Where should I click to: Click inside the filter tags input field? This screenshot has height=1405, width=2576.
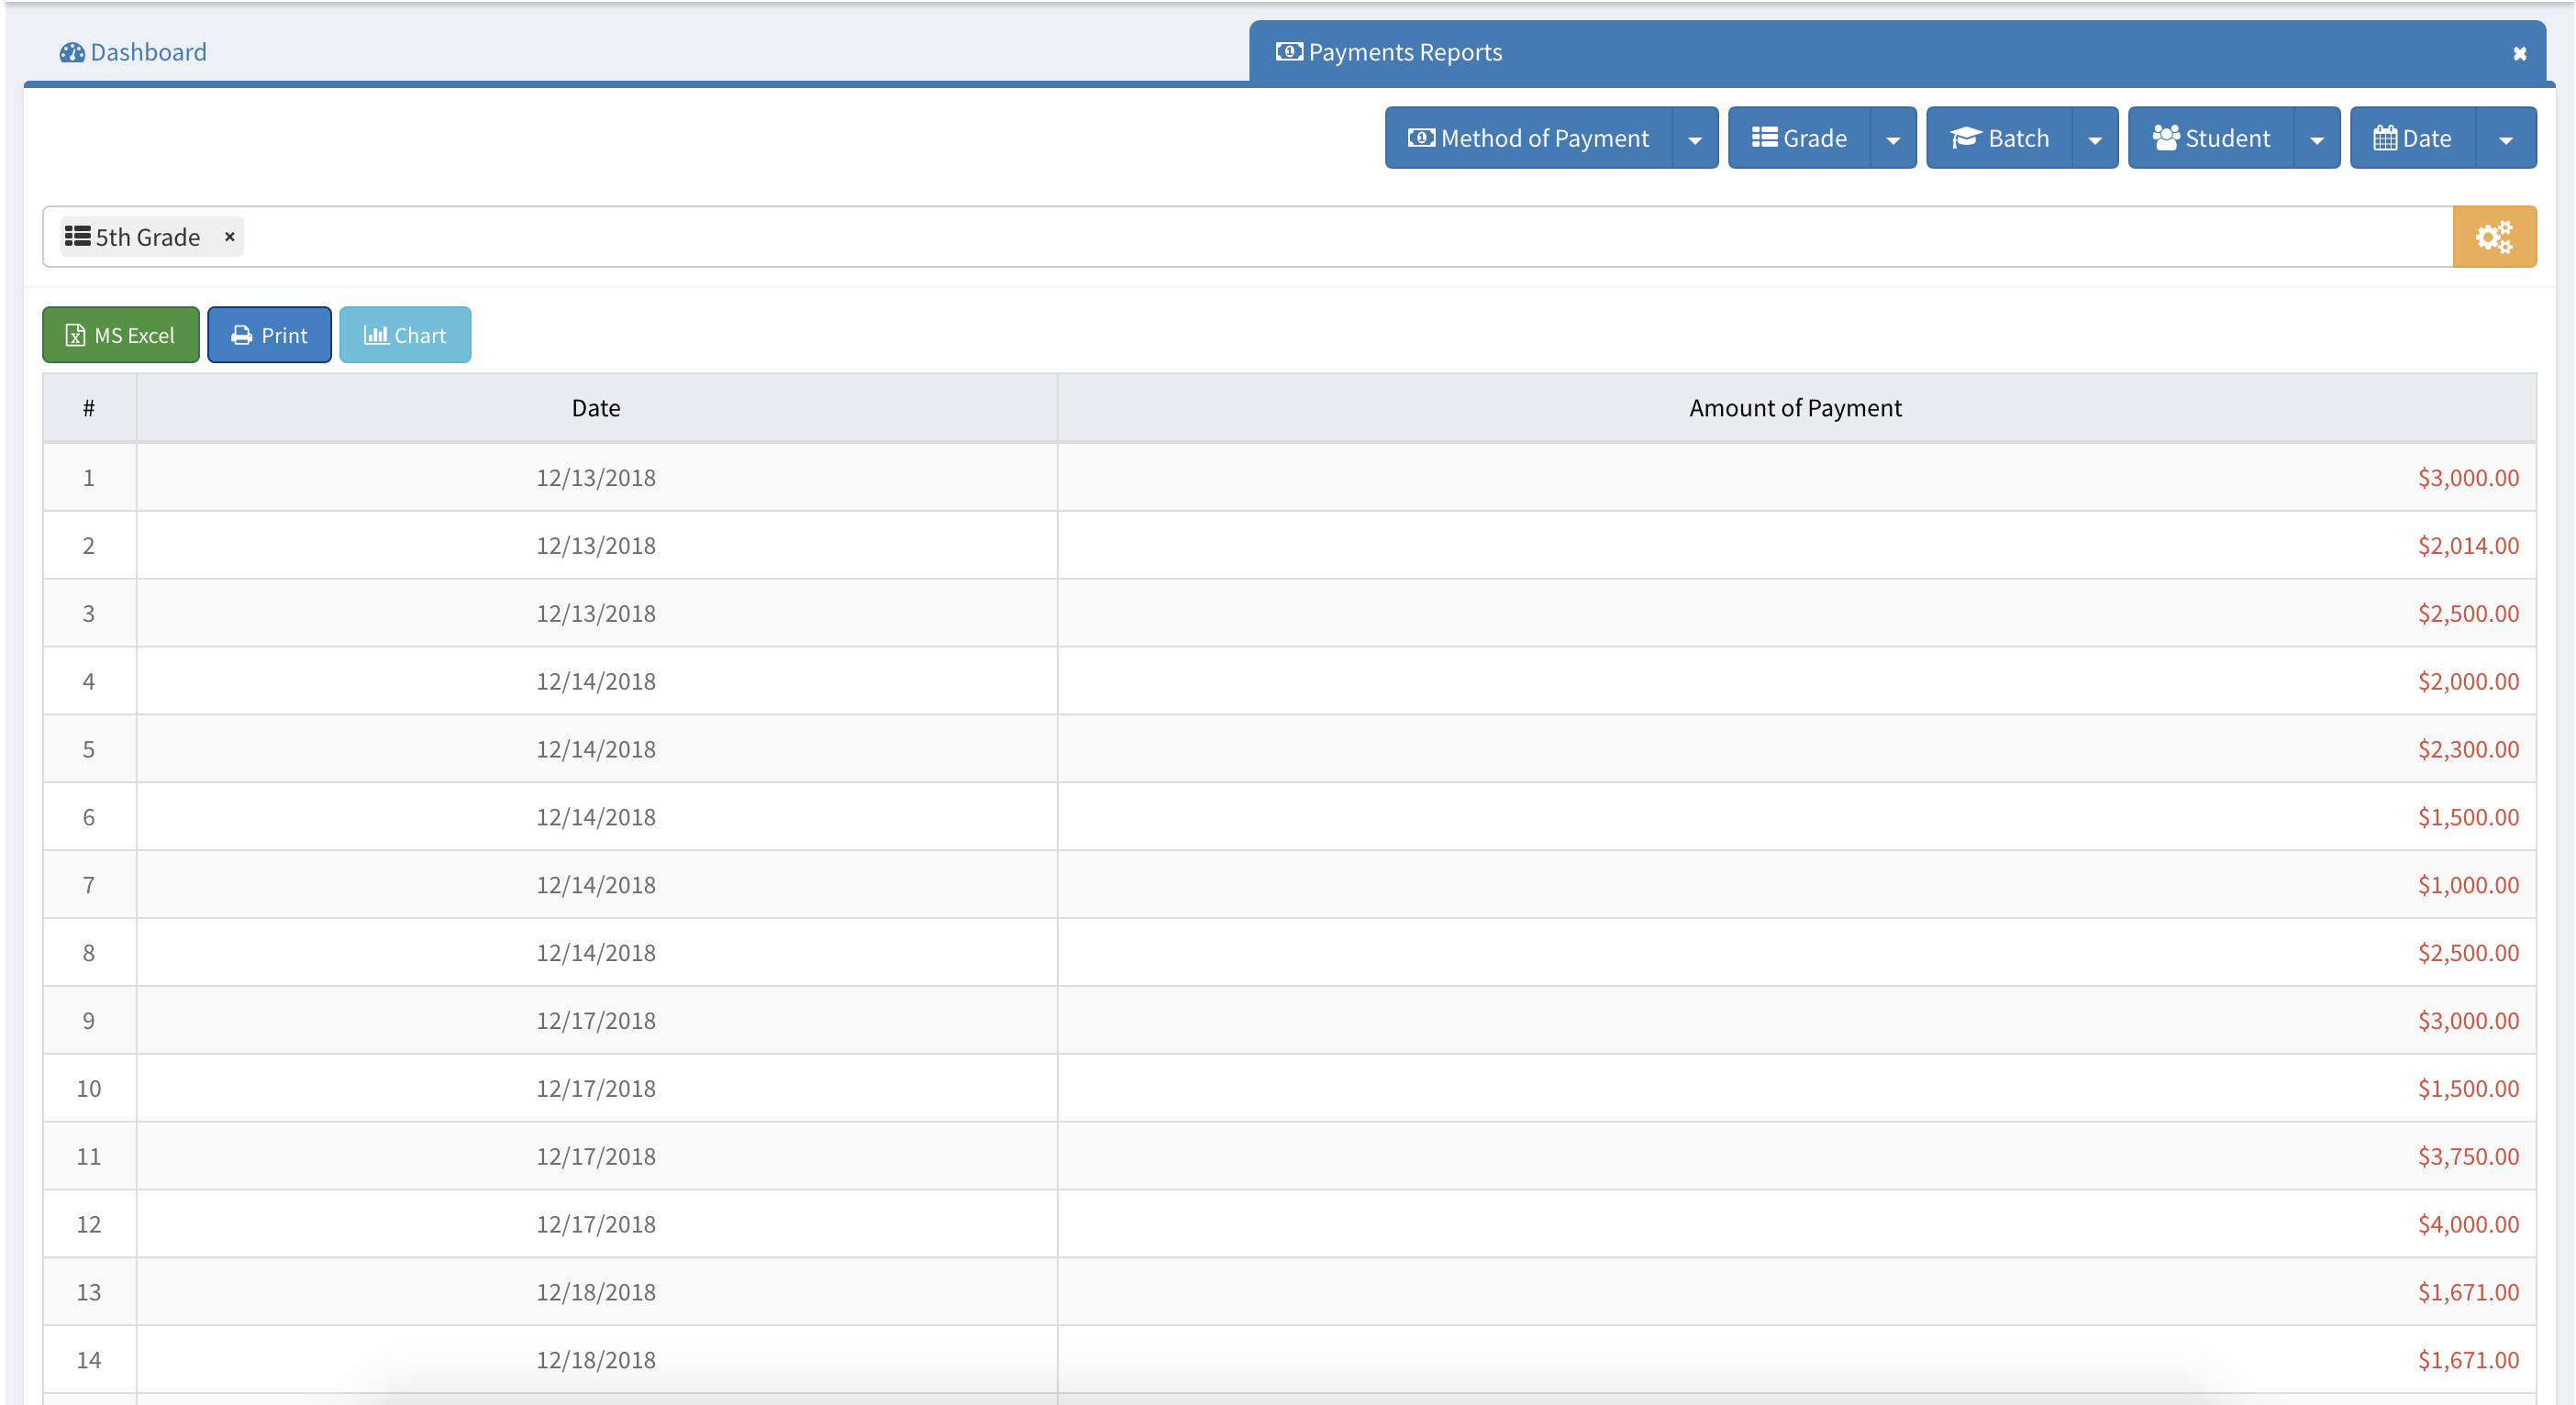coord(1300,237)
